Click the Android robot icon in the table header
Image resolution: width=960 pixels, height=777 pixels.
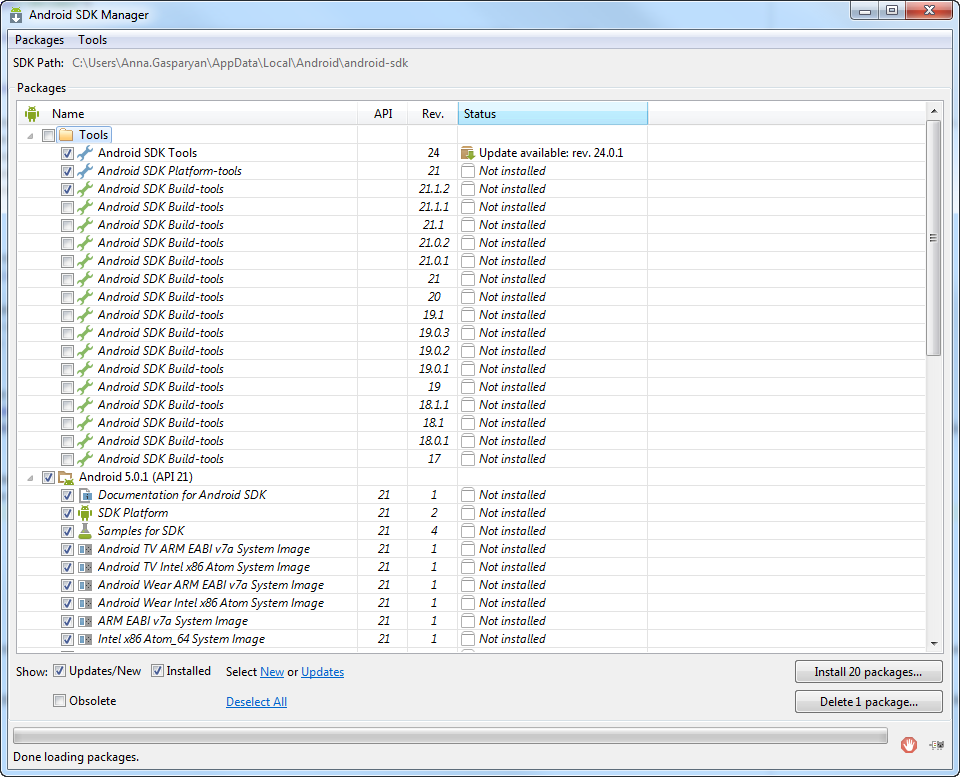pos(32,114)
